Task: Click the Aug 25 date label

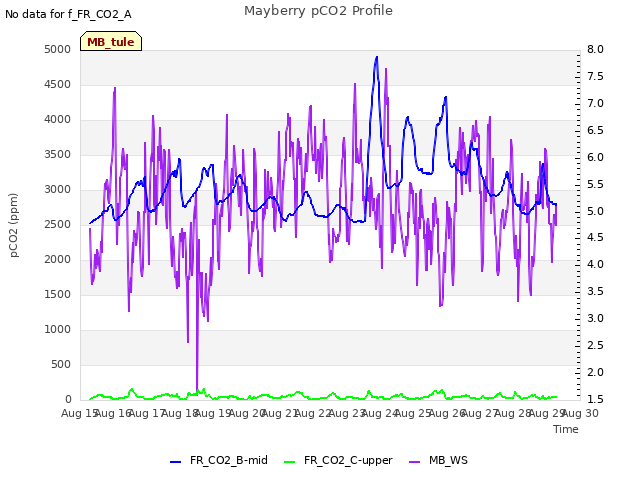Action: [413, 413]
